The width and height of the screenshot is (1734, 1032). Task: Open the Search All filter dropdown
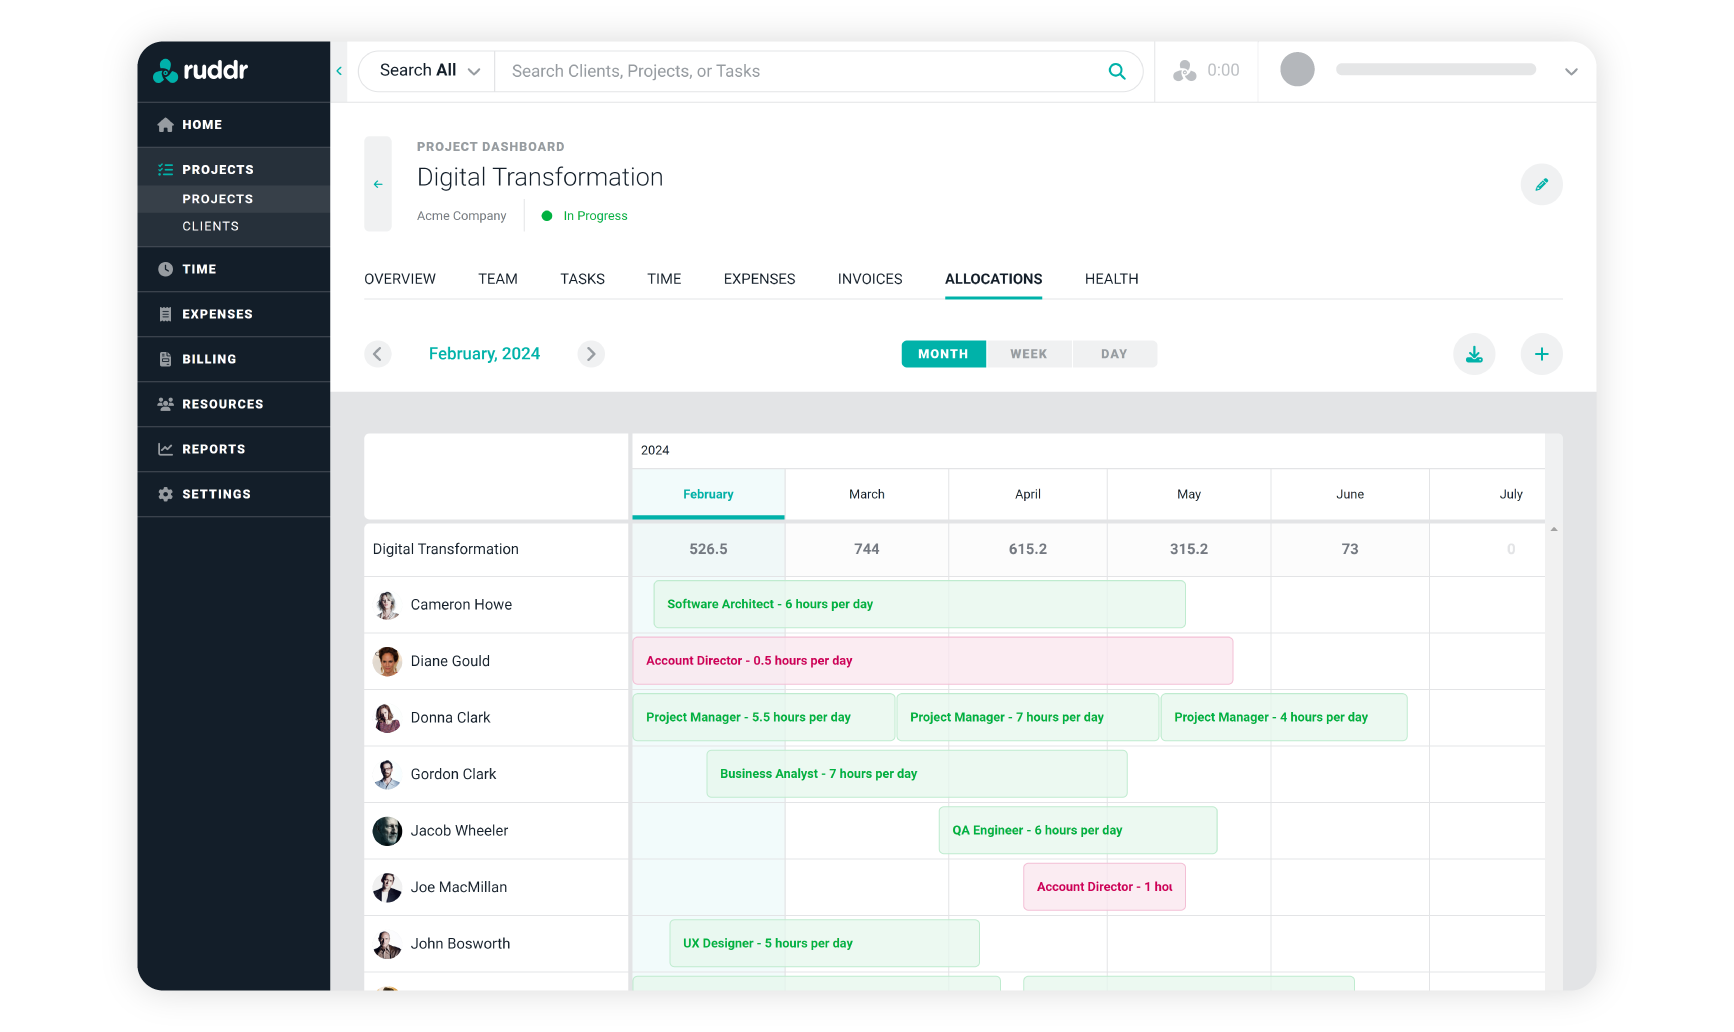point(426,70)
